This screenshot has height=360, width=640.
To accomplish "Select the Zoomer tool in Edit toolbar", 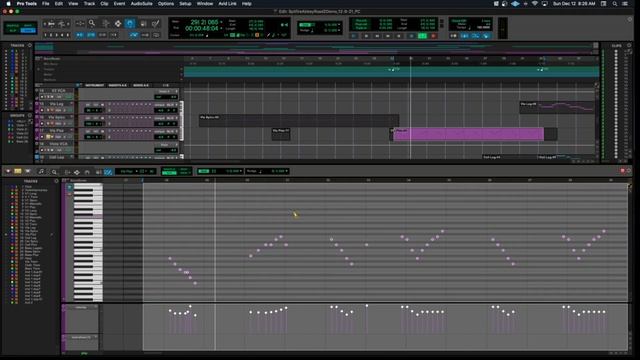I will point(92,24).
